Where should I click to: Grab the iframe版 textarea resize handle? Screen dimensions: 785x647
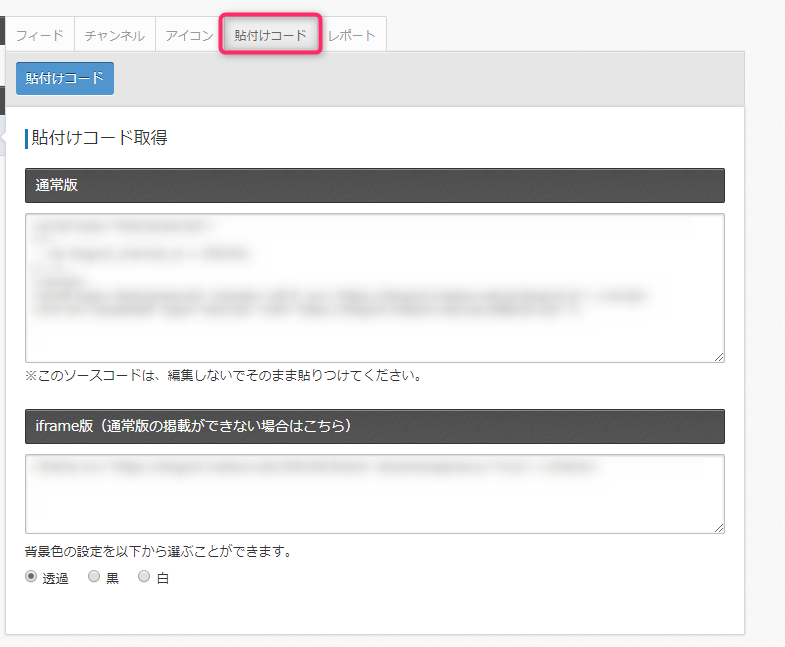pos(718,527)
